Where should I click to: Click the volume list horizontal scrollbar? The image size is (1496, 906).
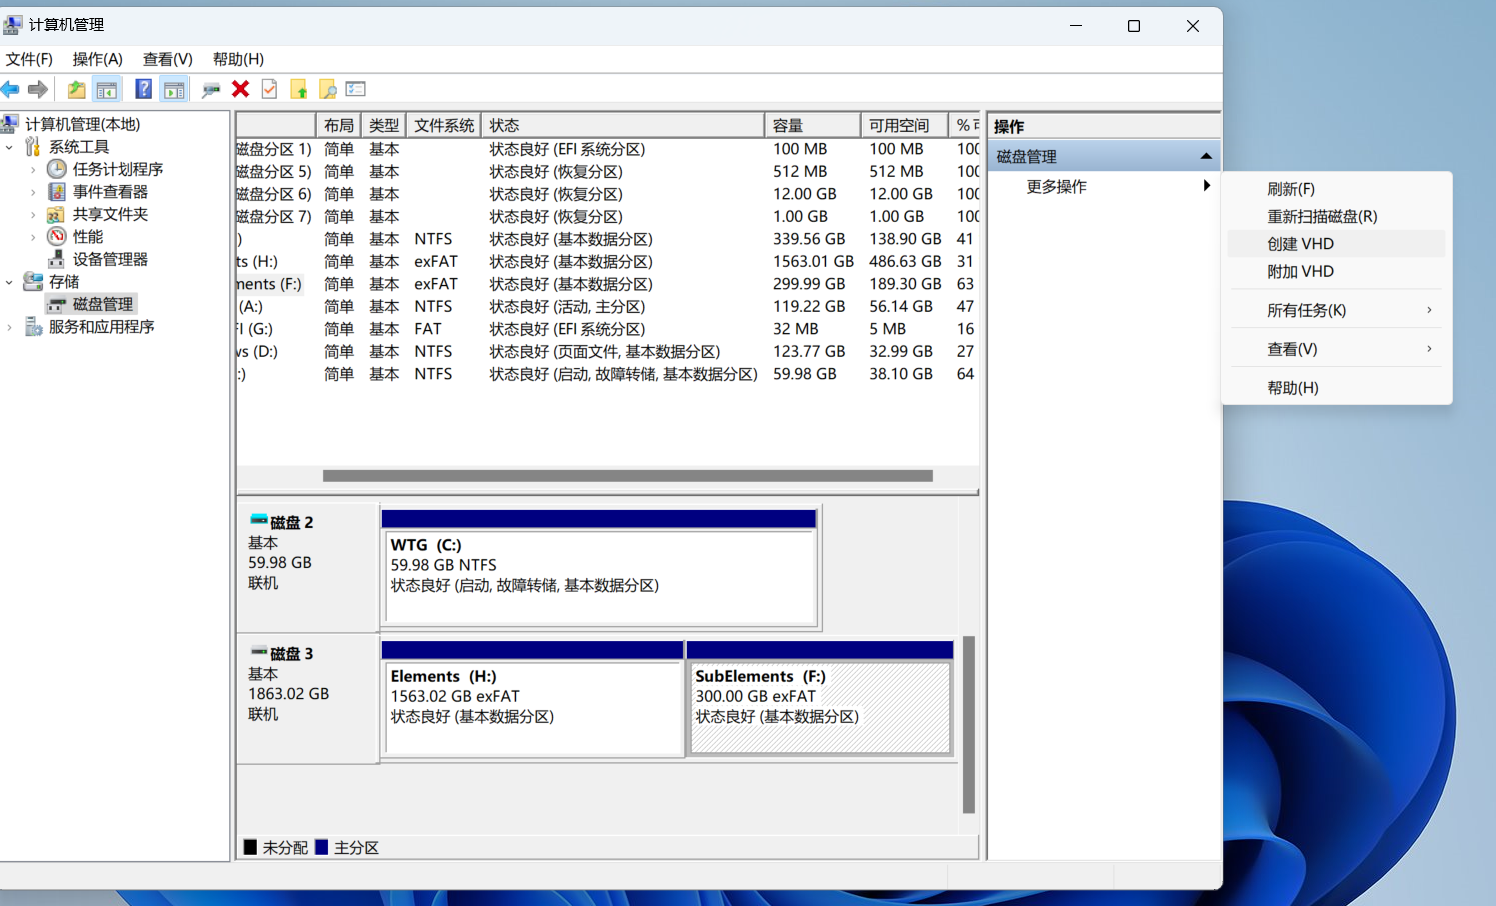coord(628,476)
